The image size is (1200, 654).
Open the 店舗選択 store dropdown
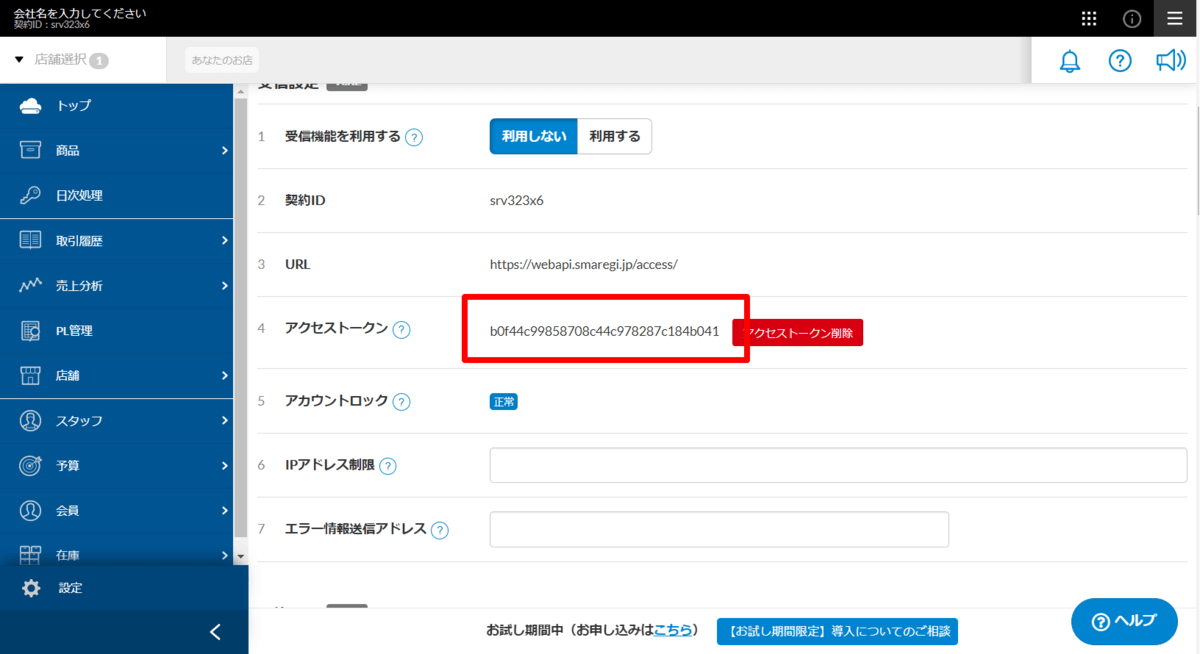click(x=62, y=60)
